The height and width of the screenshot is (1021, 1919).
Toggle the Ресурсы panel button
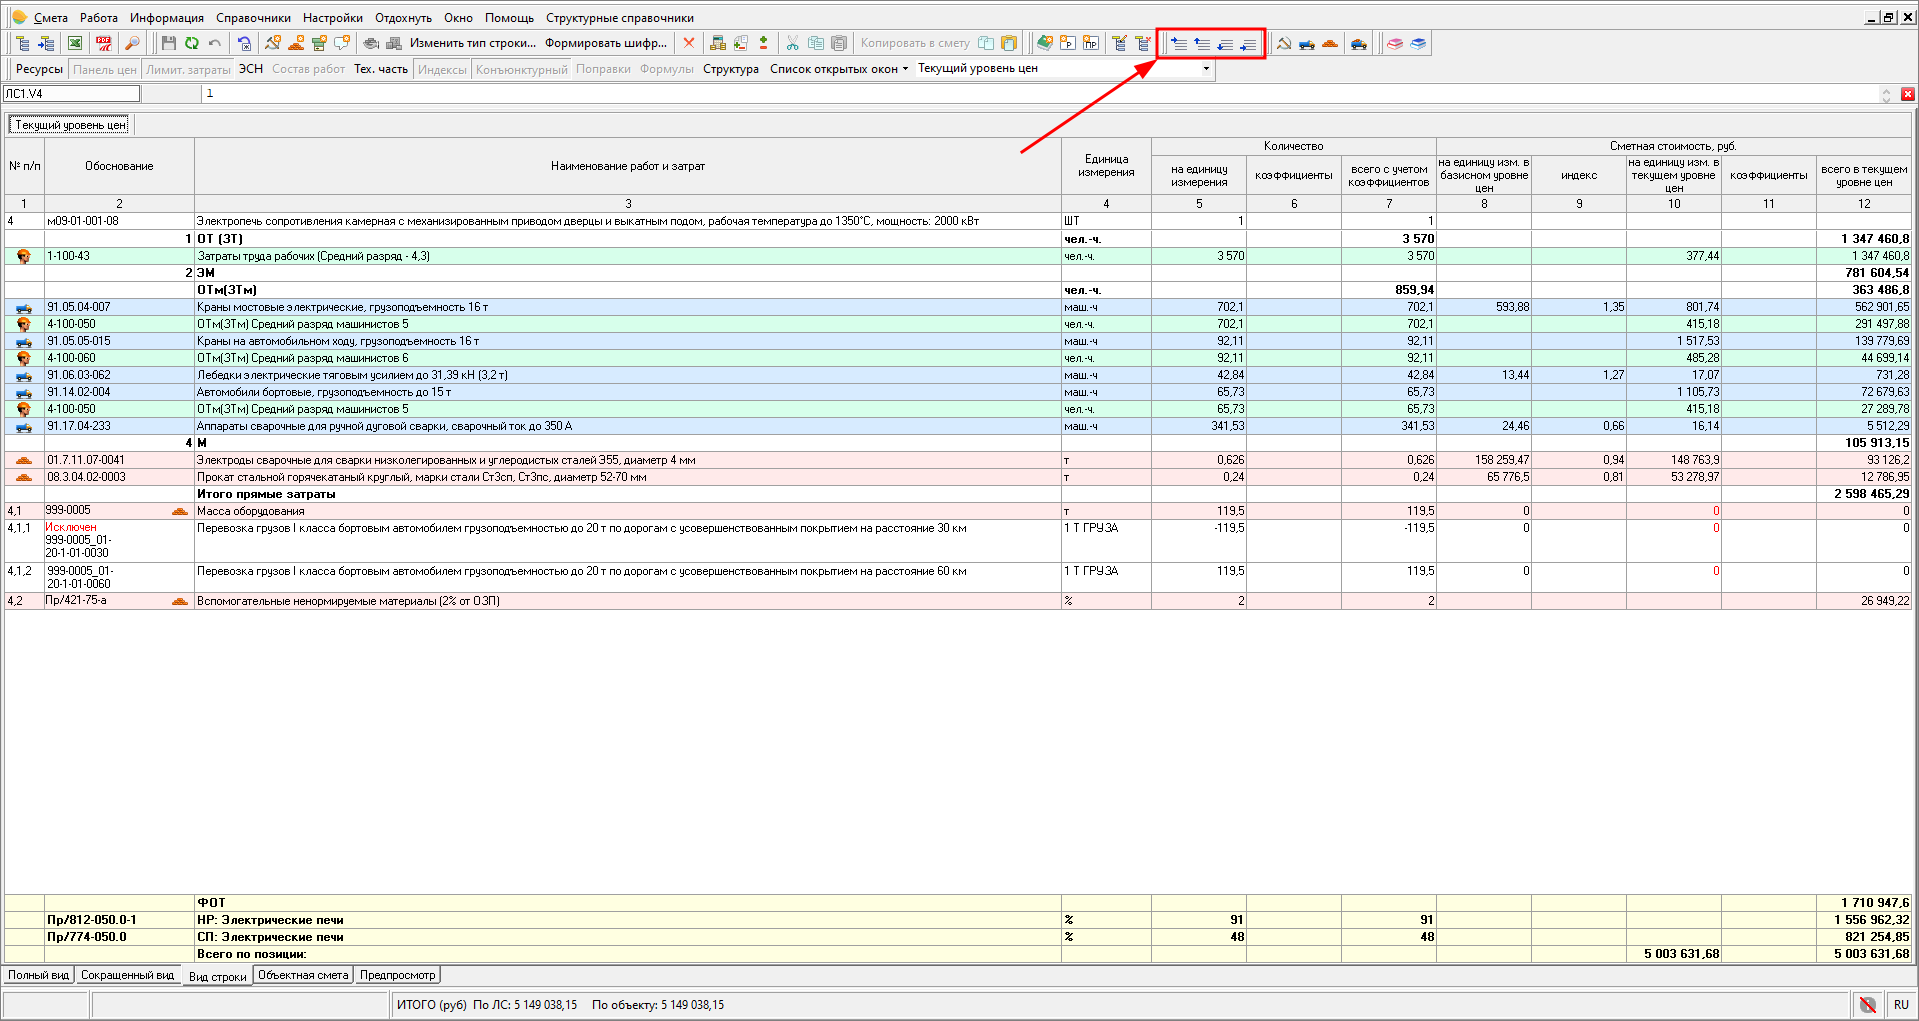pos(39,69)
